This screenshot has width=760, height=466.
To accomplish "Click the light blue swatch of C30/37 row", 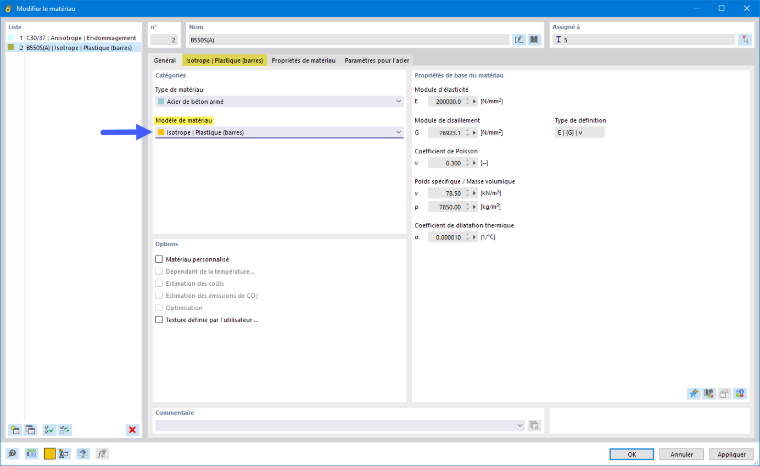I will (11, 37).
